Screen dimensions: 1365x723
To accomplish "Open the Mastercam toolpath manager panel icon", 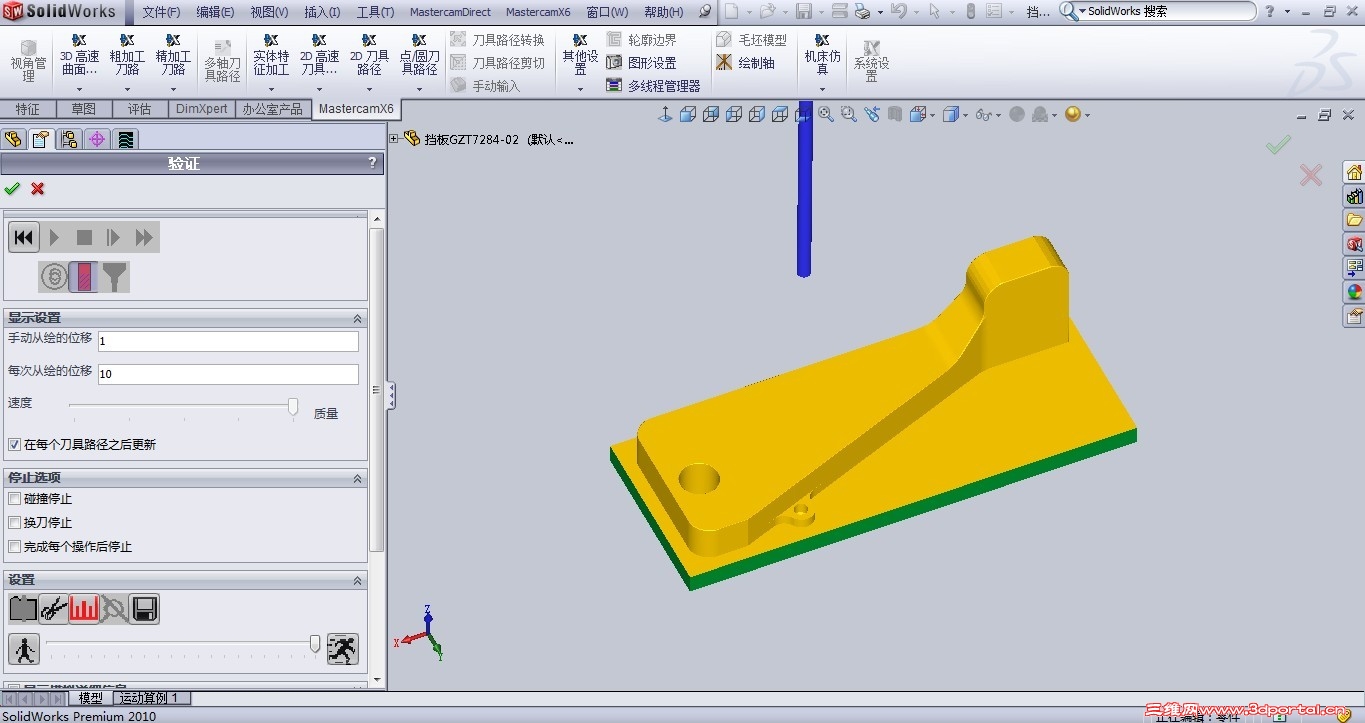I will 125,139.
